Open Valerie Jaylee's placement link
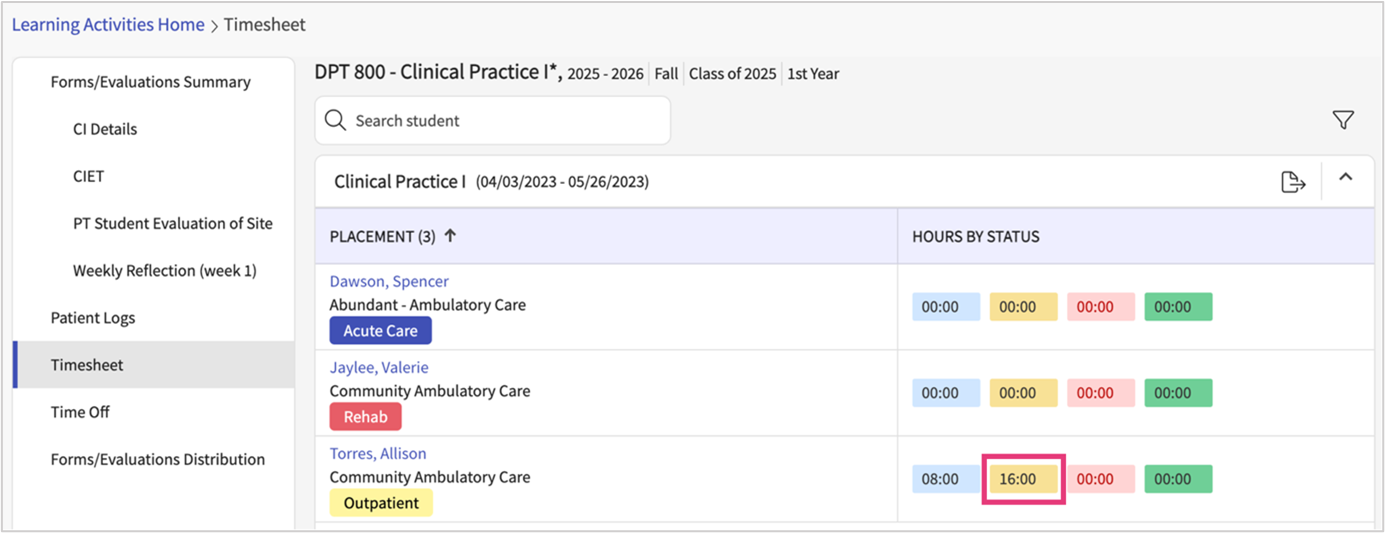Screen dimensions: 1385x533 [x=379, y=368]
